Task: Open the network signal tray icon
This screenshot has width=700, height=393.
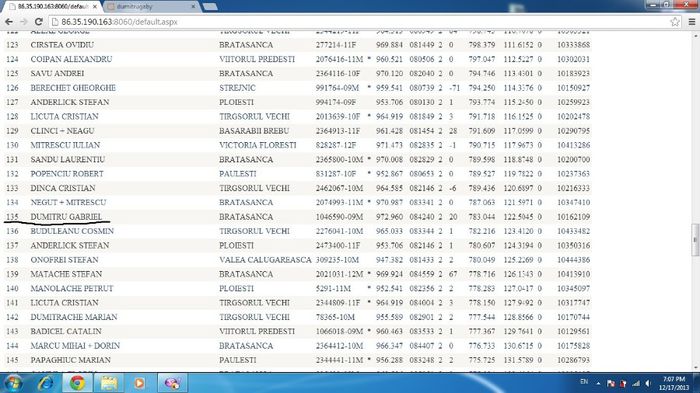Action: point(636,383)
